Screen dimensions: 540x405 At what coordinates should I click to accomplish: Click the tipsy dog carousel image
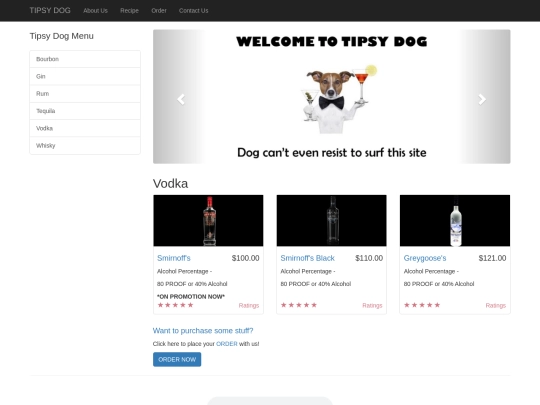coord(332,96)
